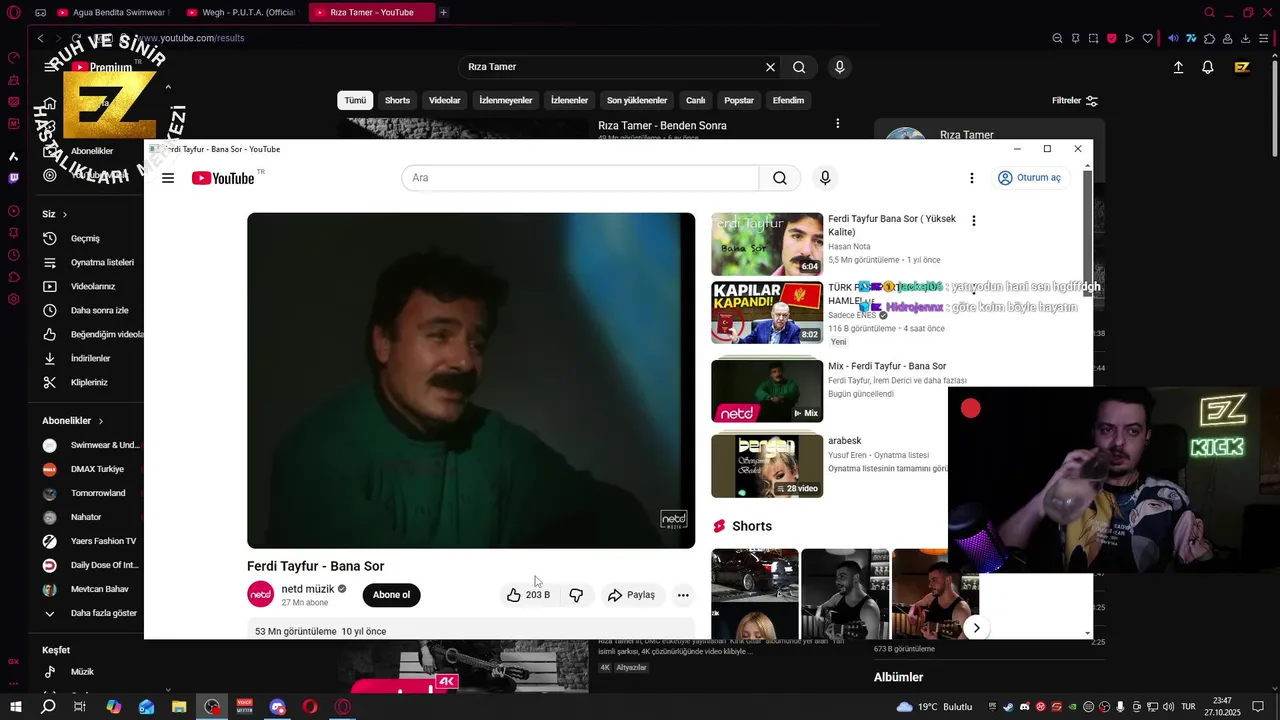Select the Son yüklenenler filter chip
1280x720 pixels.
(x=637, y=100)
